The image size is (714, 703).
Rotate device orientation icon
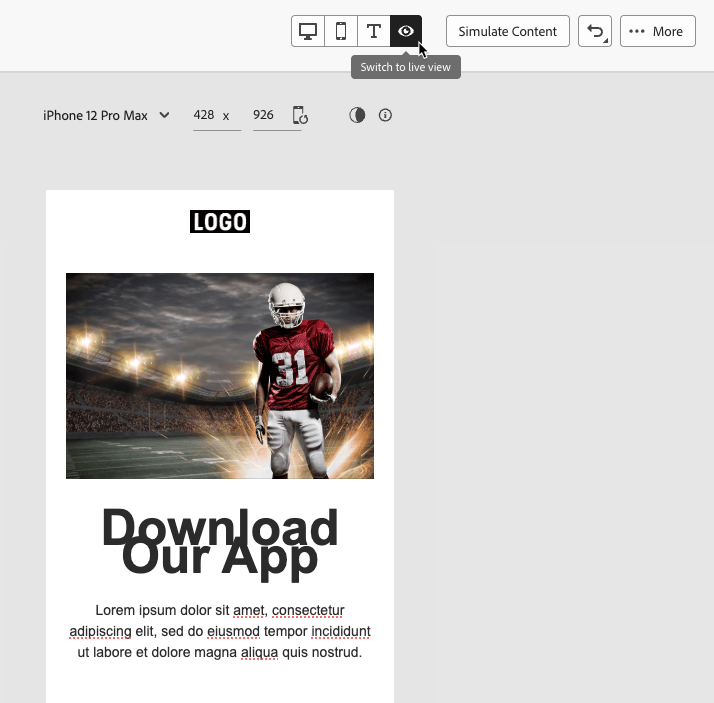coord(300,115)
